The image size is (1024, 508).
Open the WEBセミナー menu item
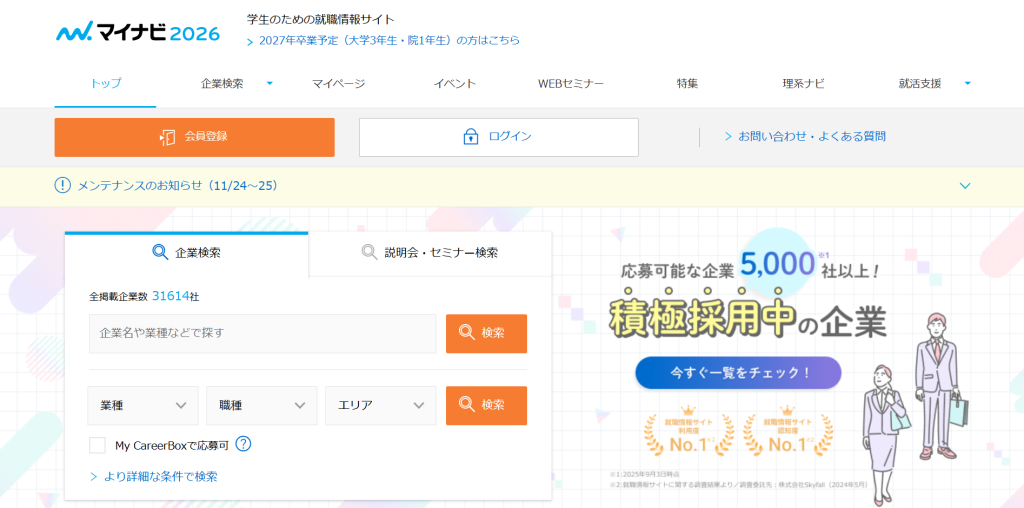click(571, 84)
